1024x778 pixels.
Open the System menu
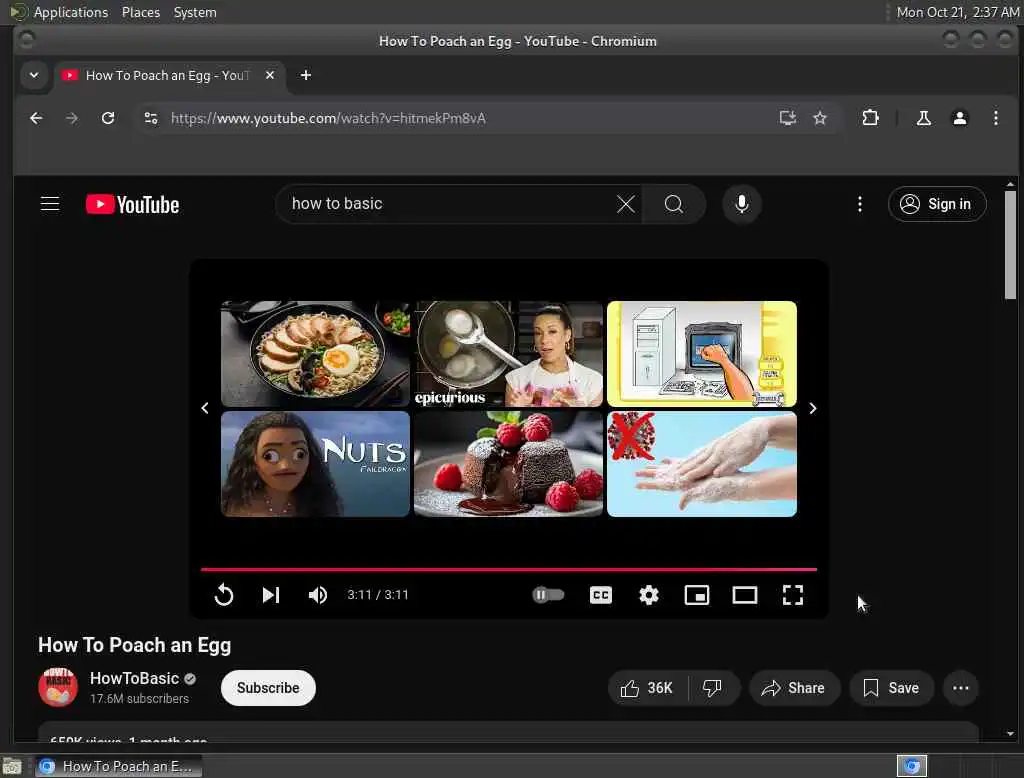pyautogui.click(x=195, y=12)
